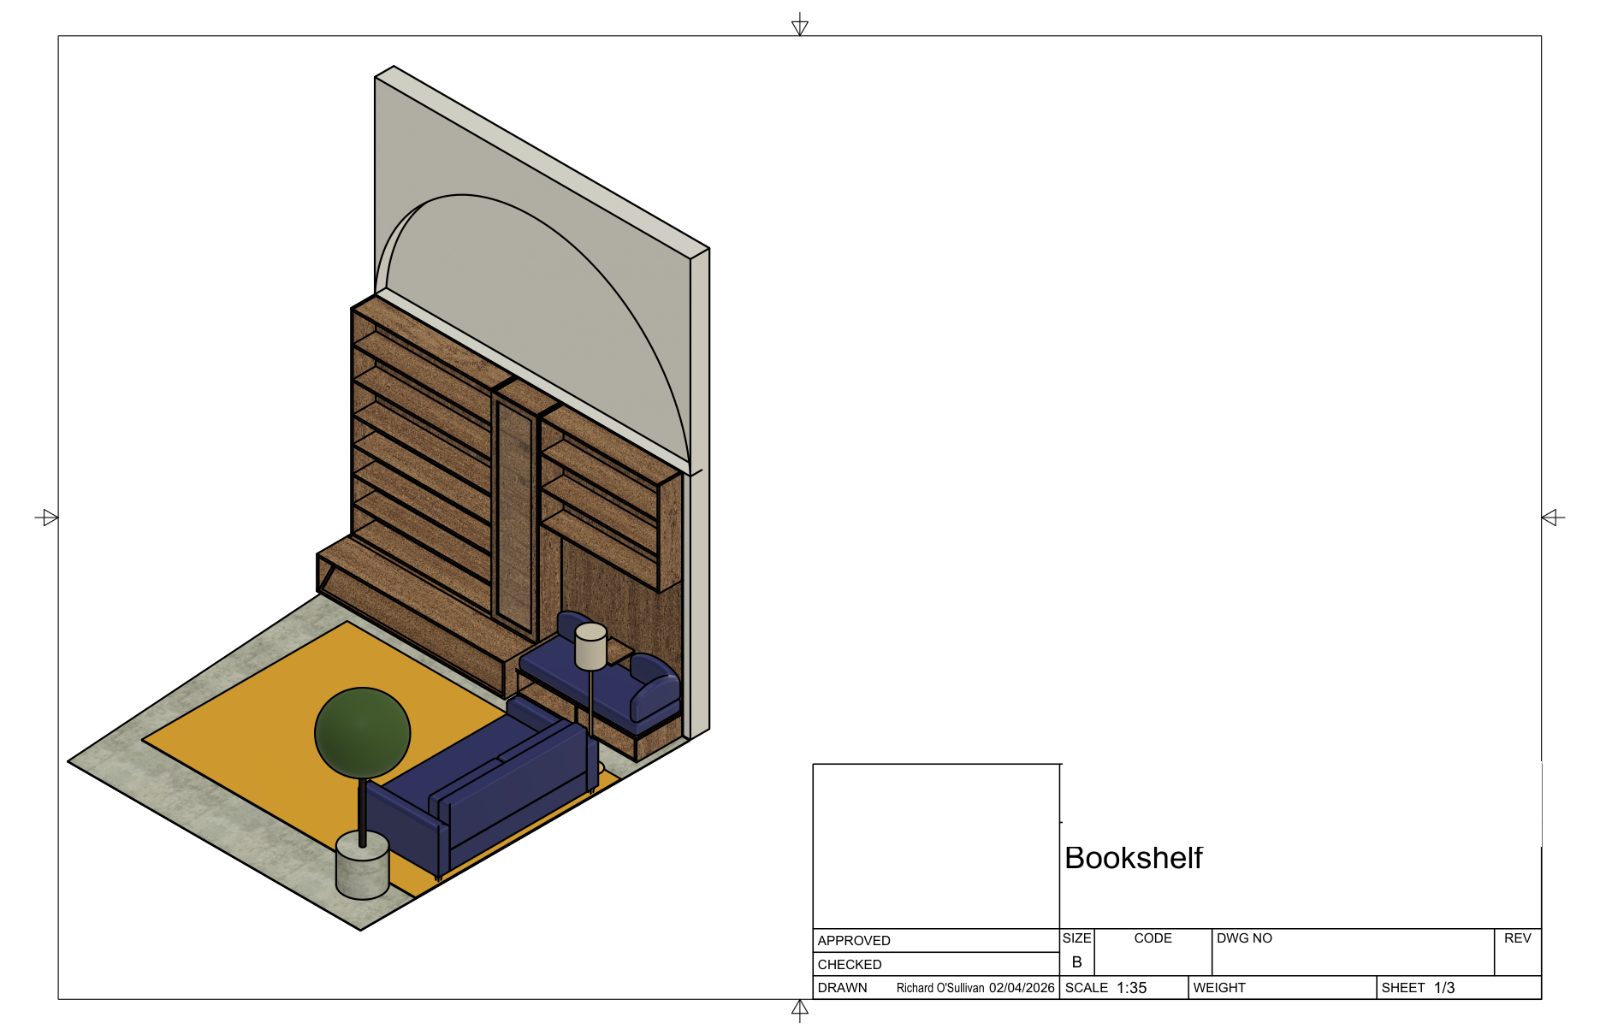Click the DWG NO field label
This screenshot has height=1035, width=1600.
tap(1245, 938)
